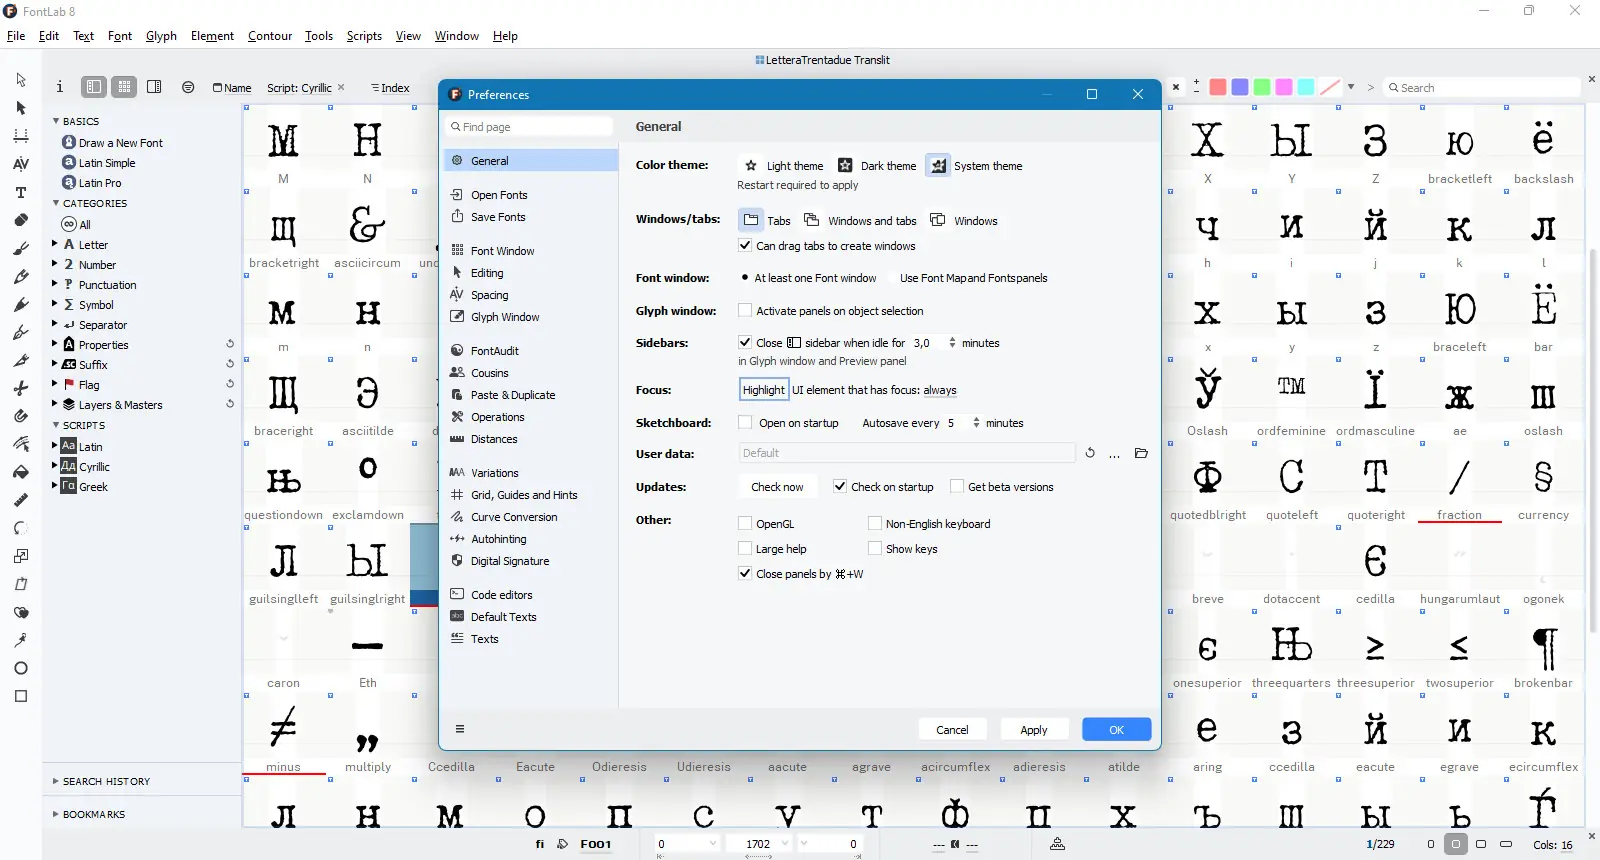Screen dimensions: 1600x860
Task: Enable Activate panels on object selection
Action: pyautogui.click(x=745, y=311)
